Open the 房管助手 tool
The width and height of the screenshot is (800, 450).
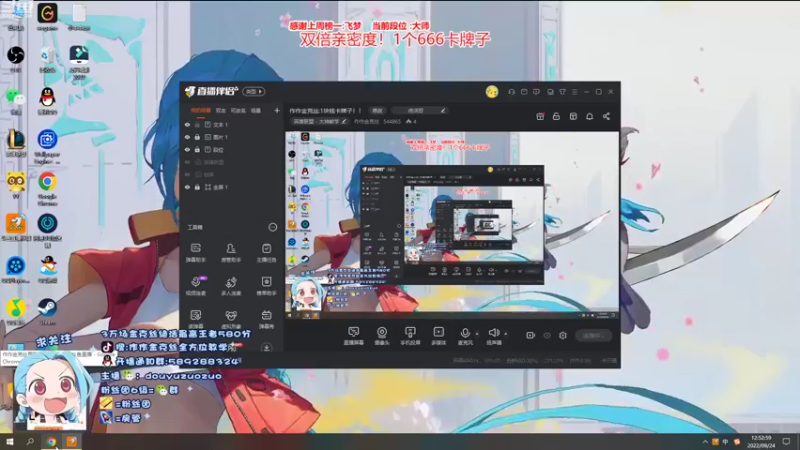coord(231,253)
